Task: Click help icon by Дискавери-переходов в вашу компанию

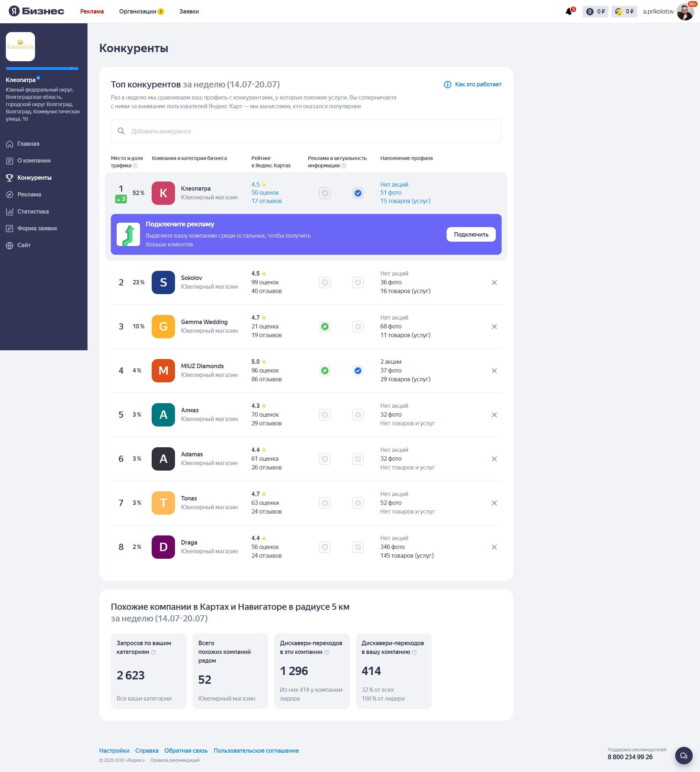Action: (x=414, y=652)
